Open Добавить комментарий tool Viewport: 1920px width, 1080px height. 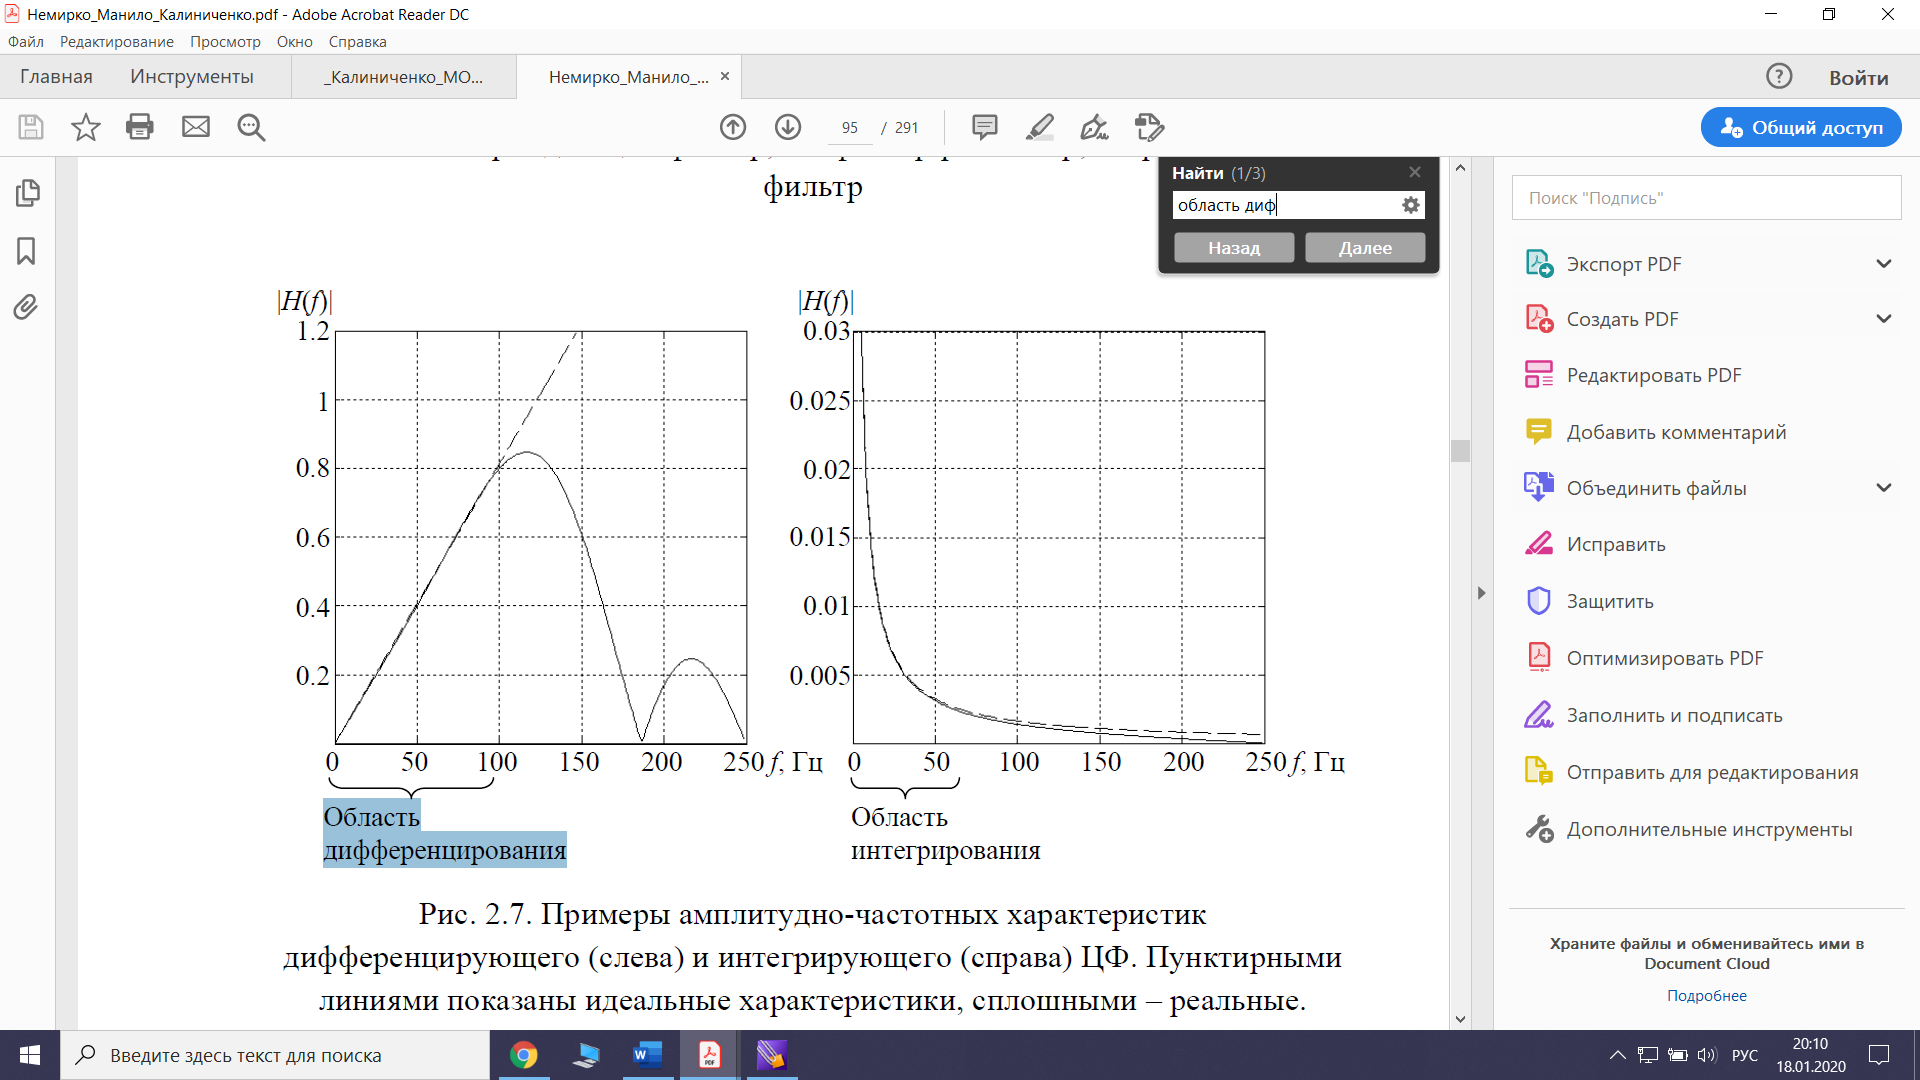click(1656, 432)
